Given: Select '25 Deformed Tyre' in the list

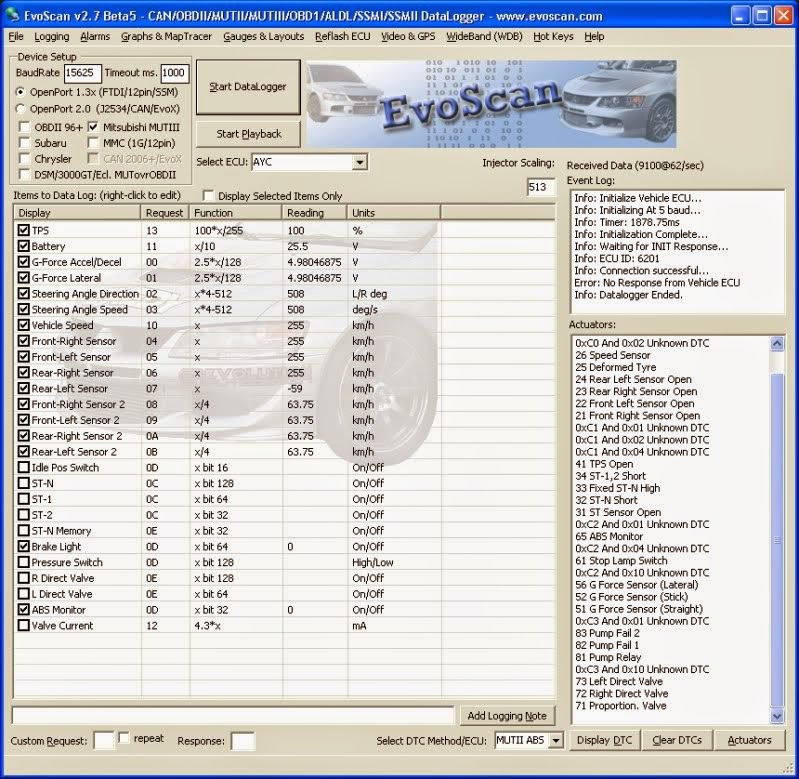Looking at the screenshot, I should [616, 367].
